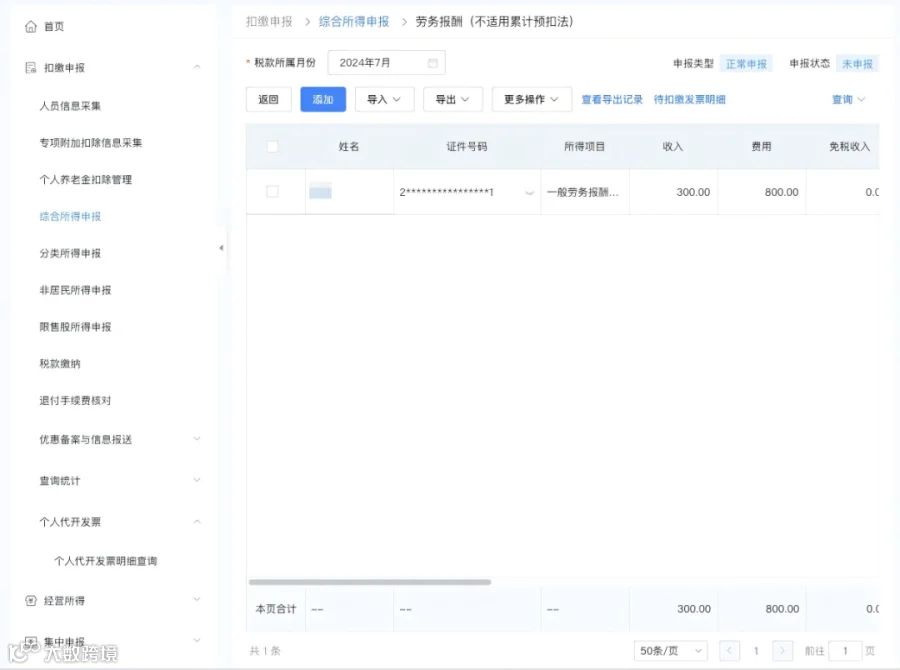
Task: Click the home icon beside 首页
Action: click(31, 26)
